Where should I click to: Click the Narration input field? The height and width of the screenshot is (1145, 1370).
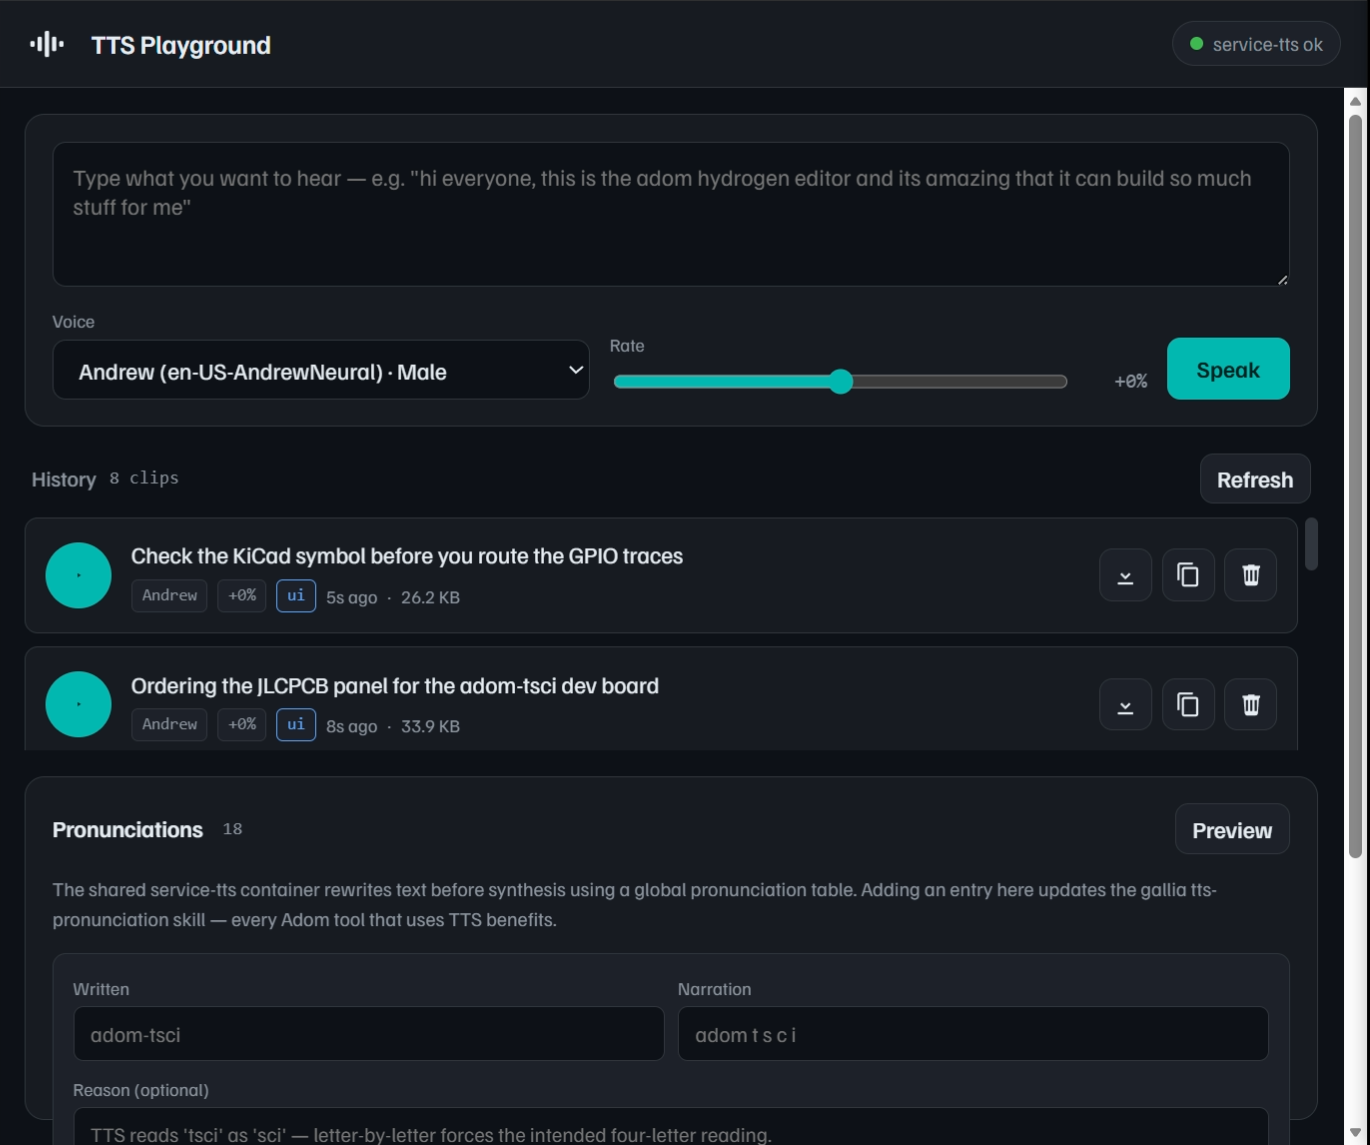click(x=973, y=1034)
